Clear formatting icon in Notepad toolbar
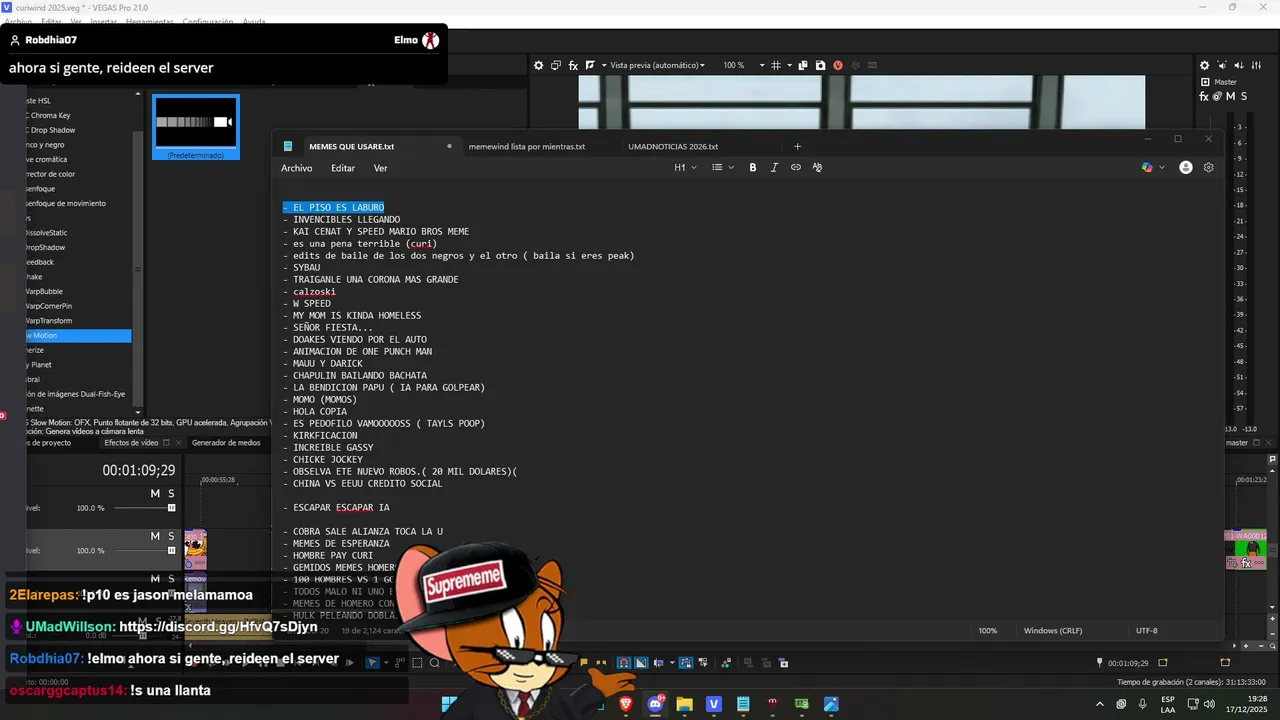The image size is (1280, 720). [817, 168]
